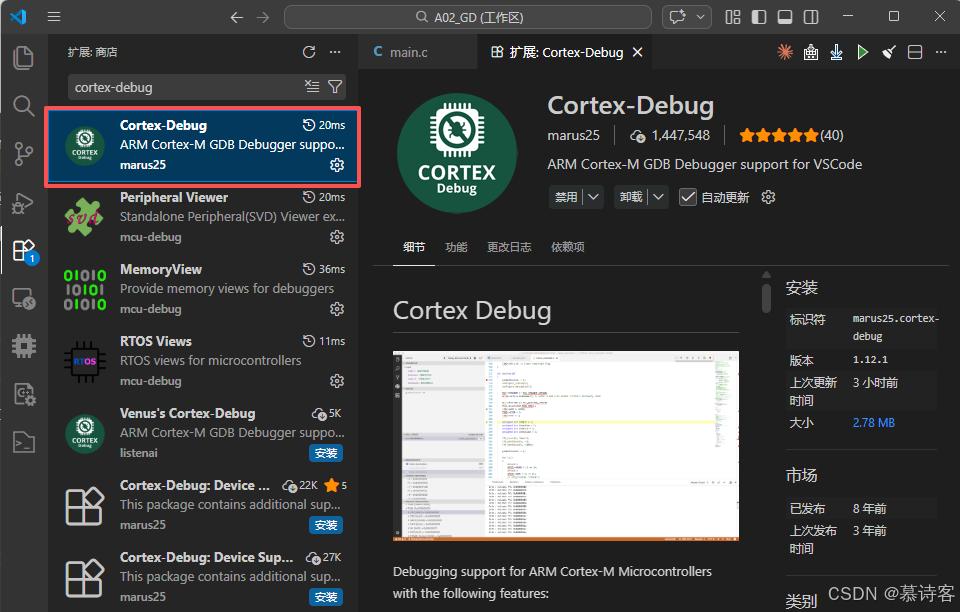
Task: Click the orange starburst toolbar icon
Action: coord(785,52)
